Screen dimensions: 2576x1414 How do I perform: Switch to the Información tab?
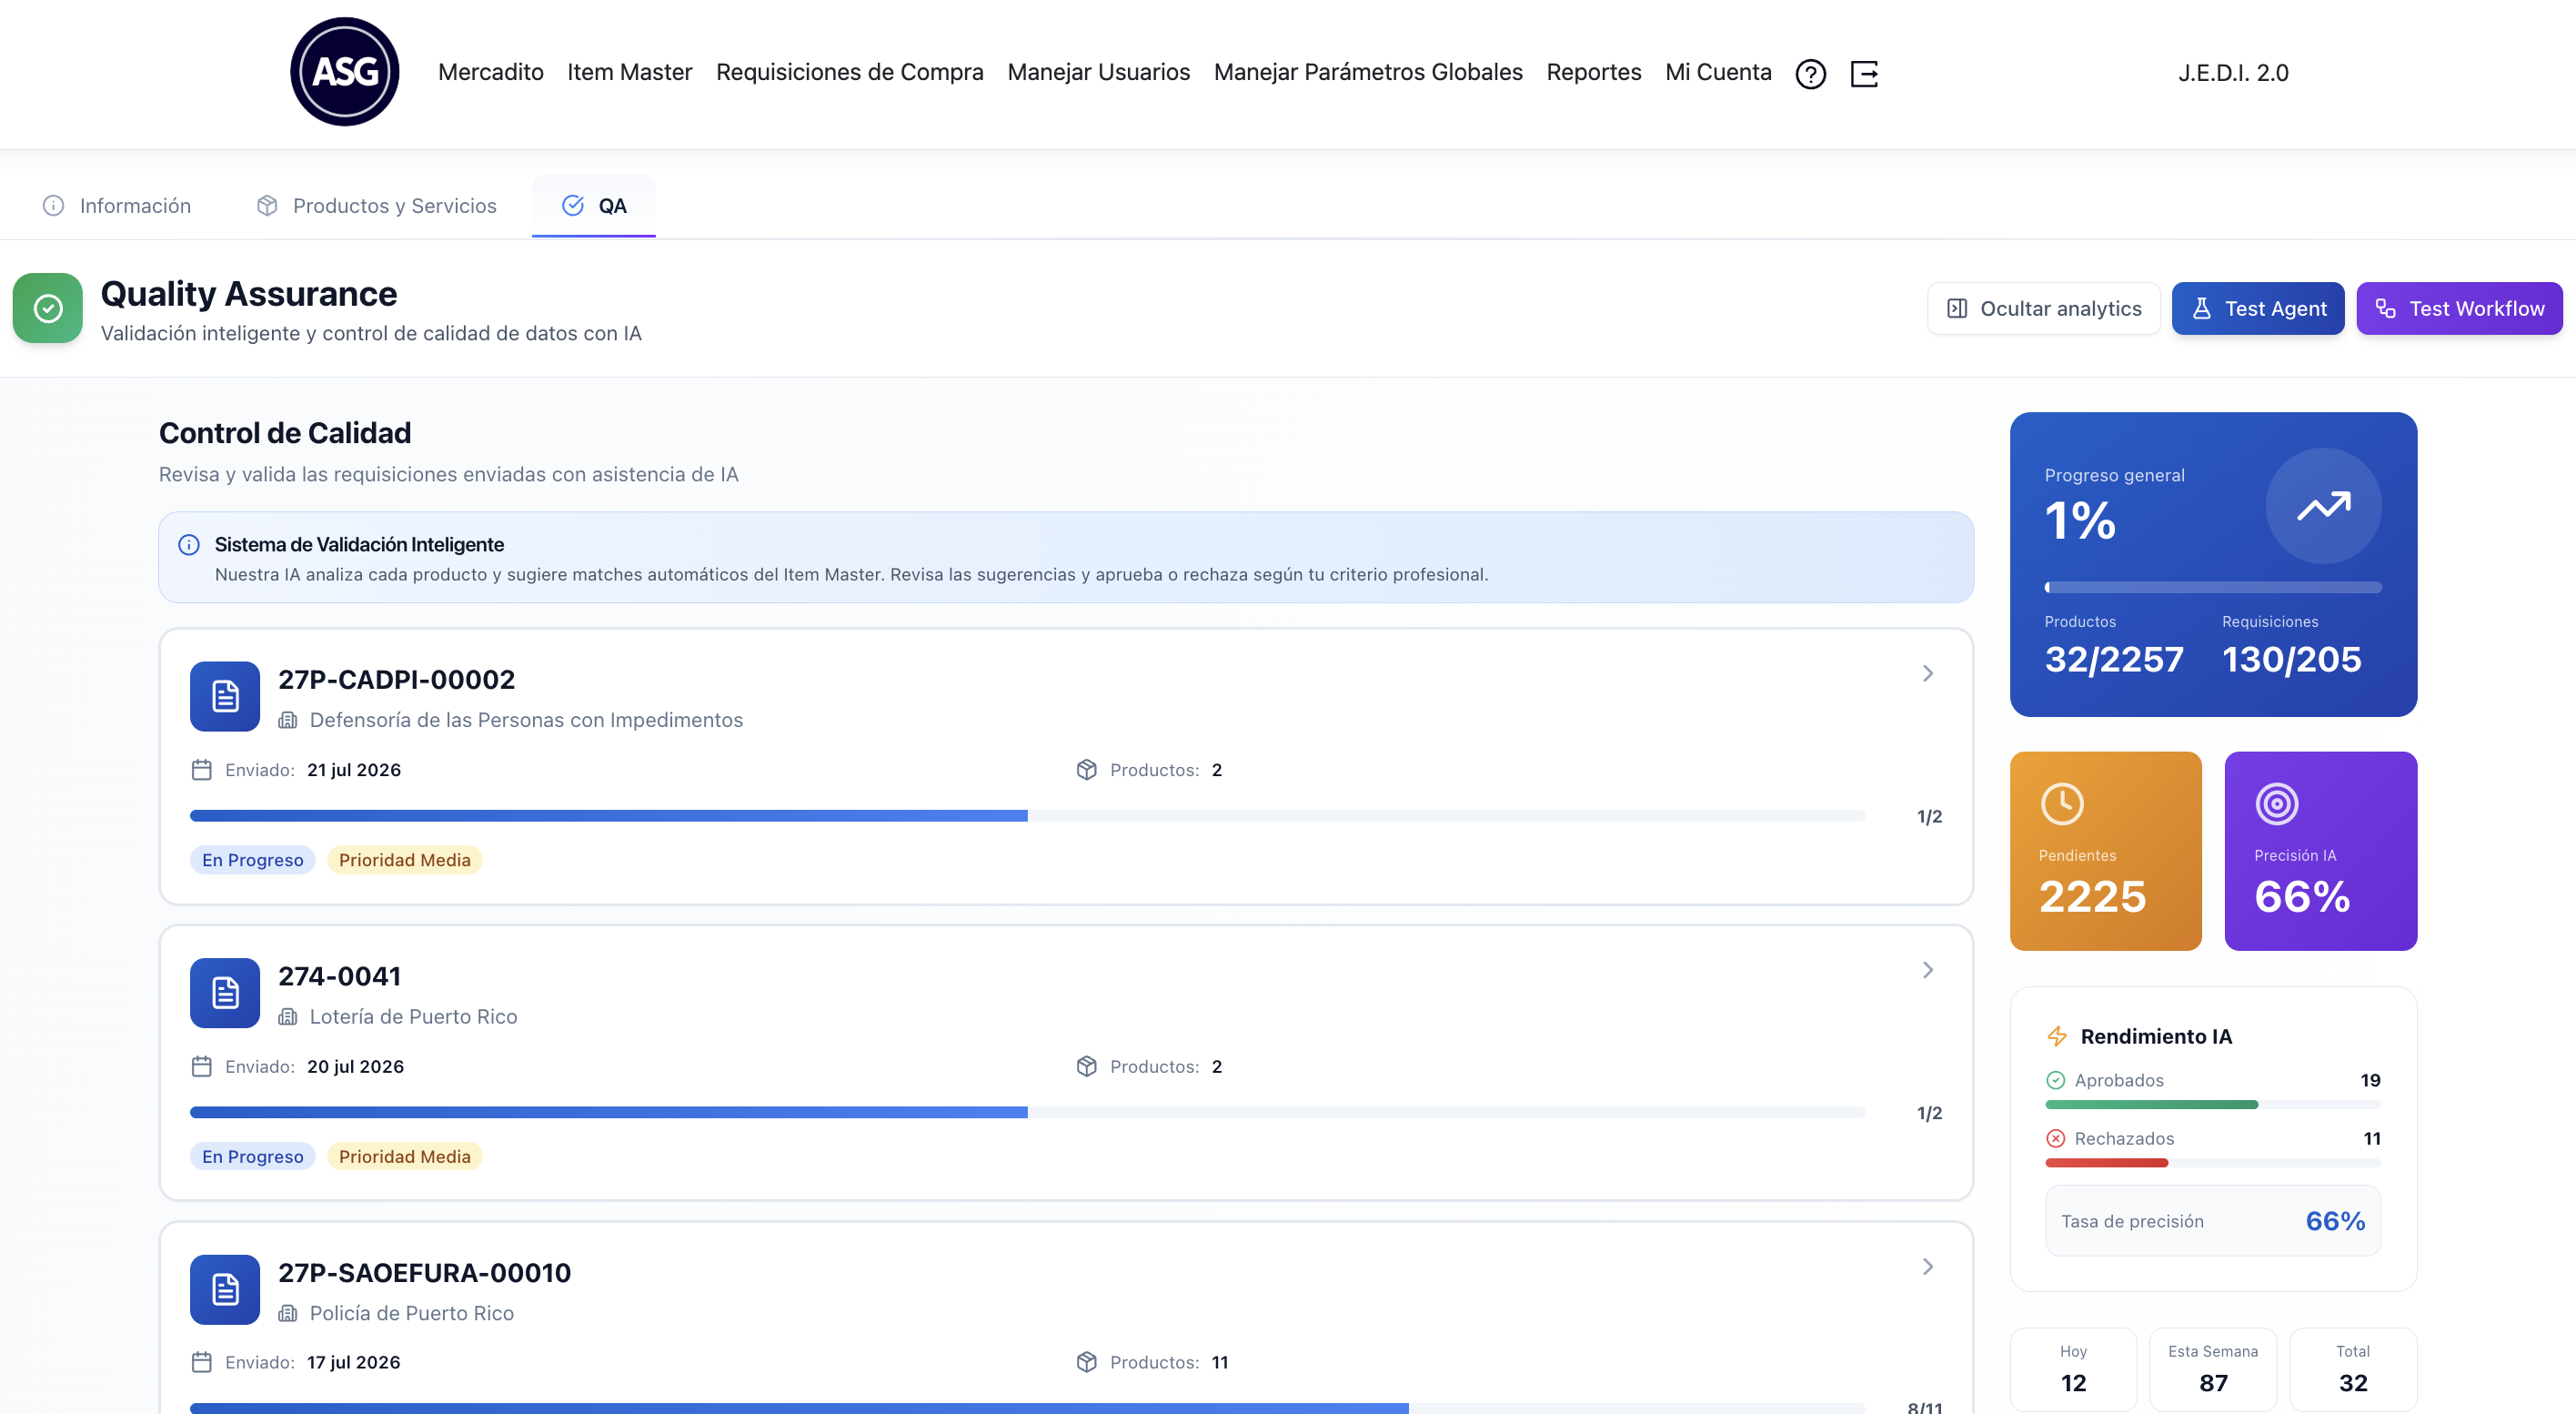tap(117, 206)
